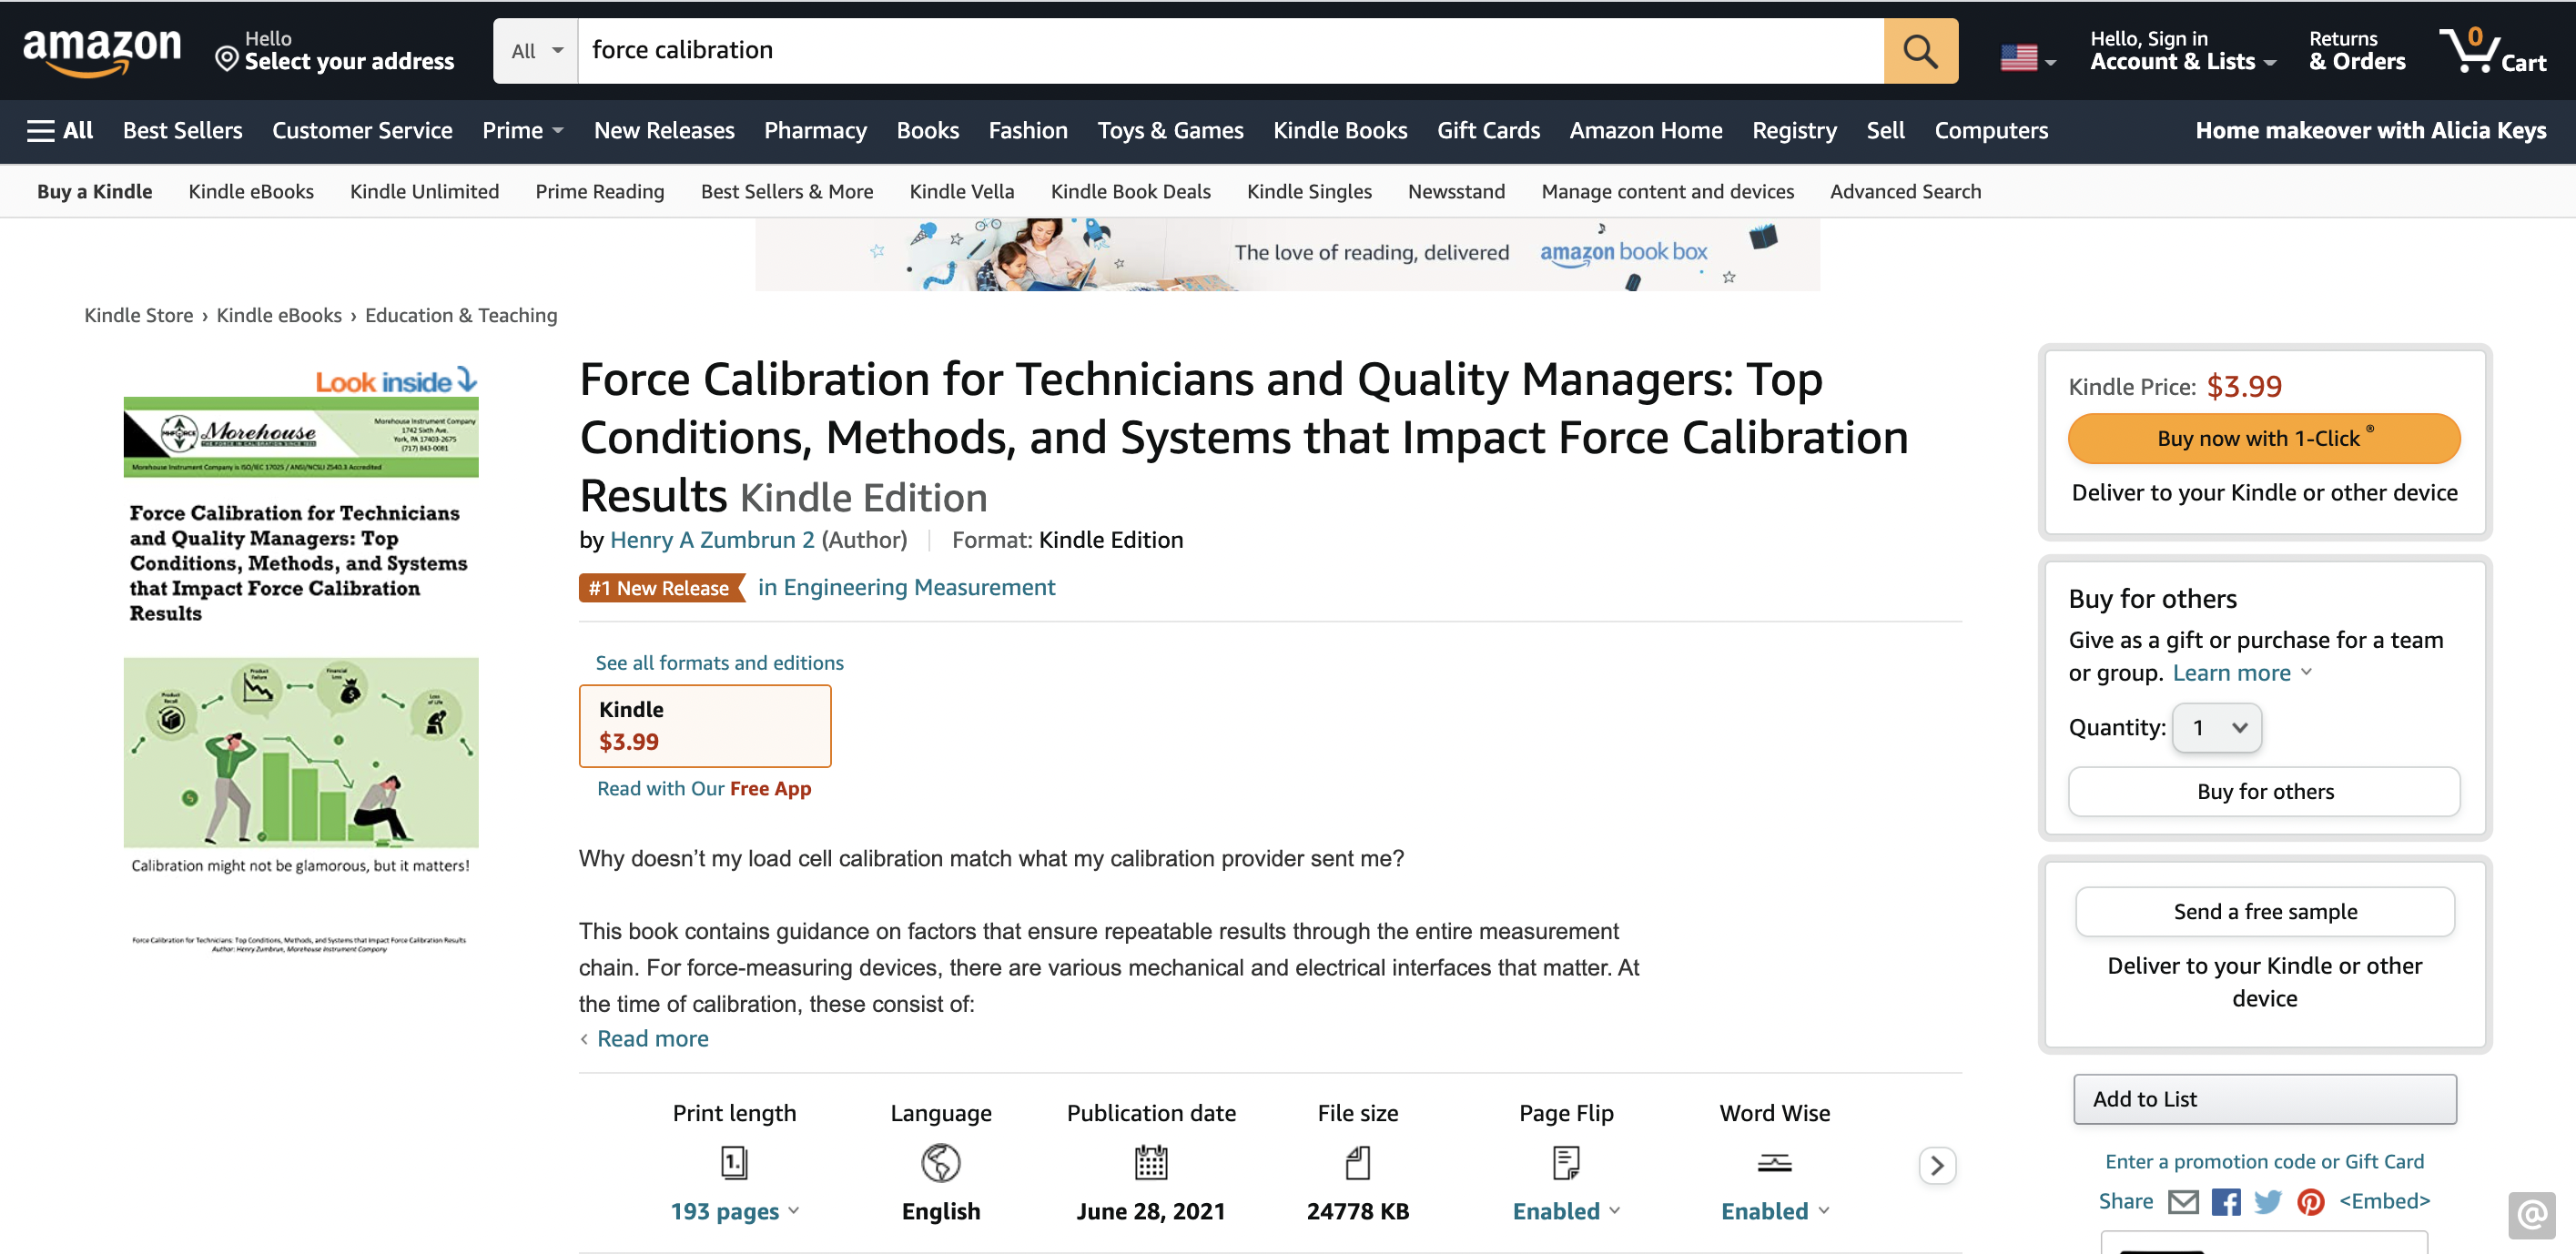
Task: Click the @ floating button
Action: point(2531,1215)
